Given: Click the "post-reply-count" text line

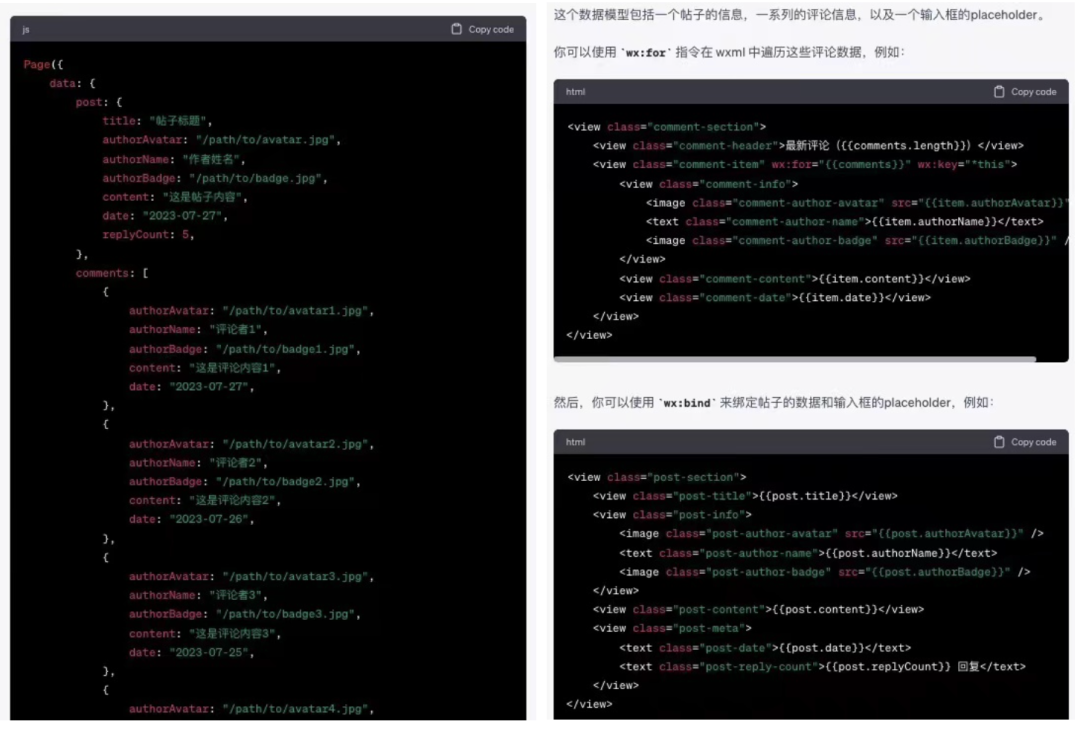Looking at the screenshot, I should (822, 667).
